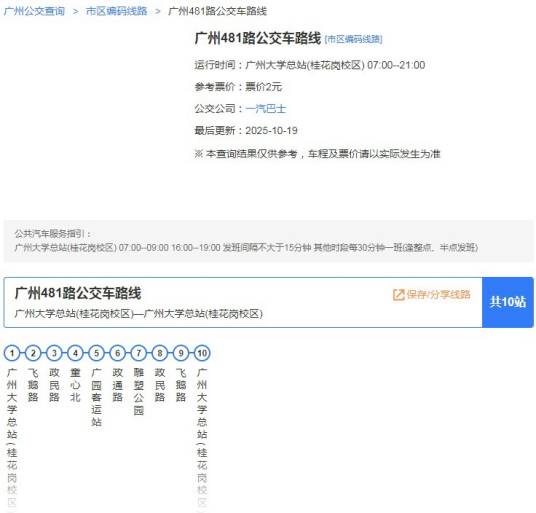Open the 政民路 stop under circle 8
Image resolution: width=536 pixels, height=513 pixels.
[160, 385]
